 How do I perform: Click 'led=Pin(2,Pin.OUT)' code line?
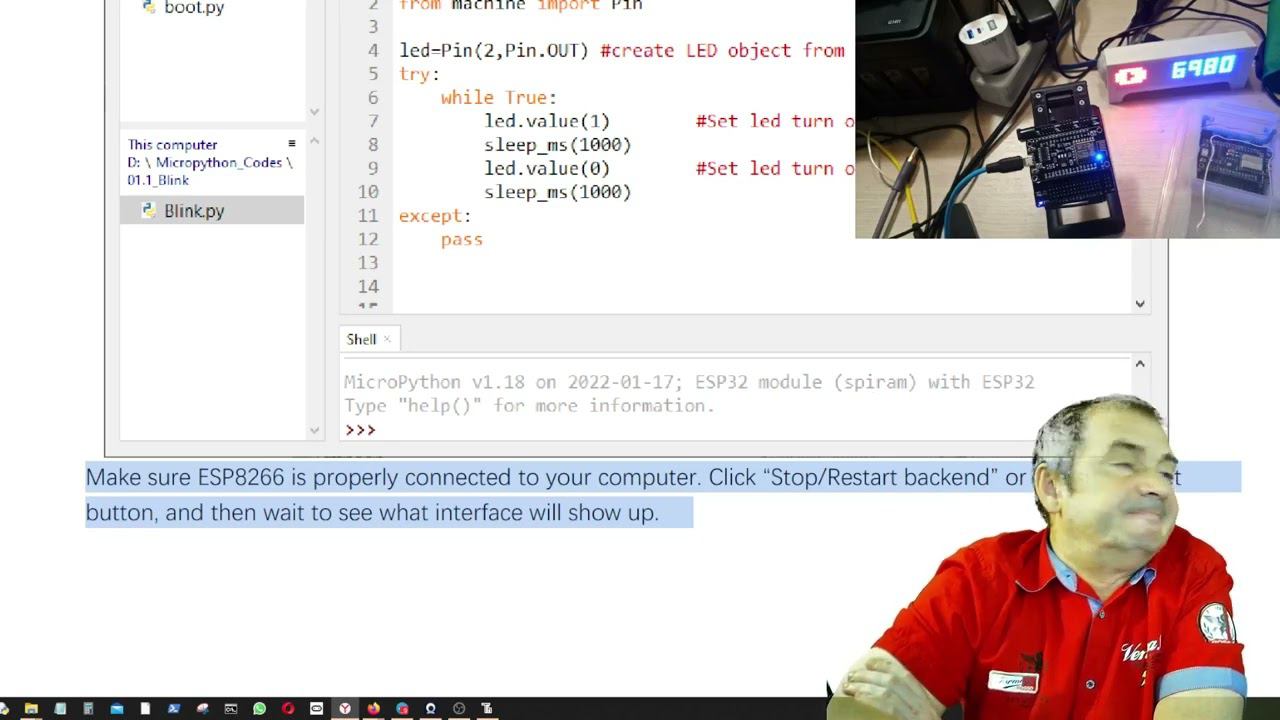494,50
